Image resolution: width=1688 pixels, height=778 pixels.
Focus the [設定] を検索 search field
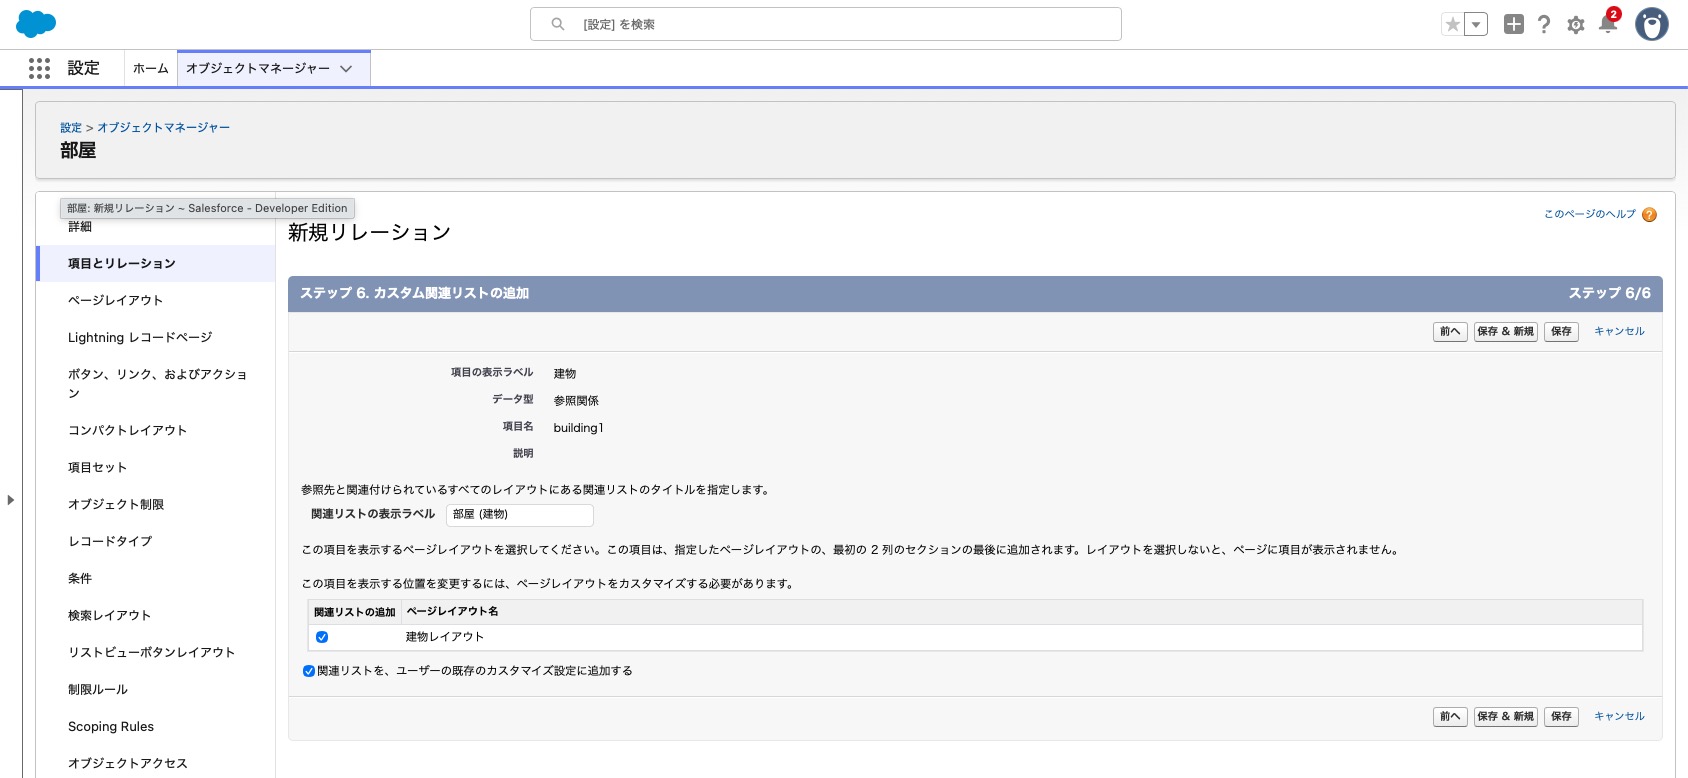(x=826, y=24)
